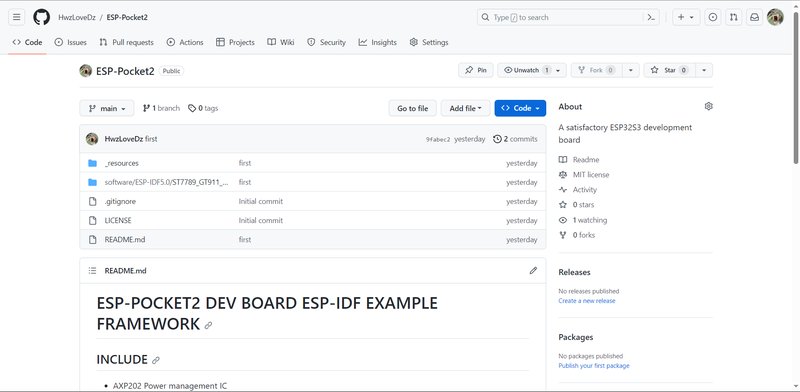800x392 pixels.
Task: Open the repository Settings tab
Action: 429,42
